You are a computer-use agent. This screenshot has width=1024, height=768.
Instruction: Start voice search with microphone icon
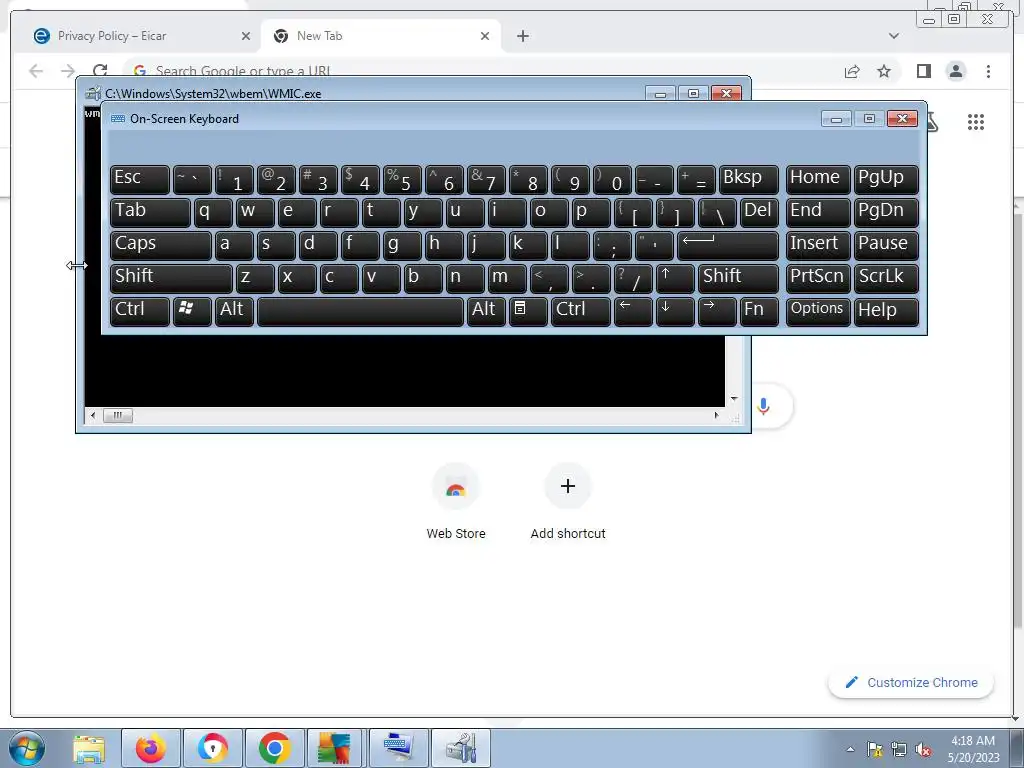[x=763, y=406]
